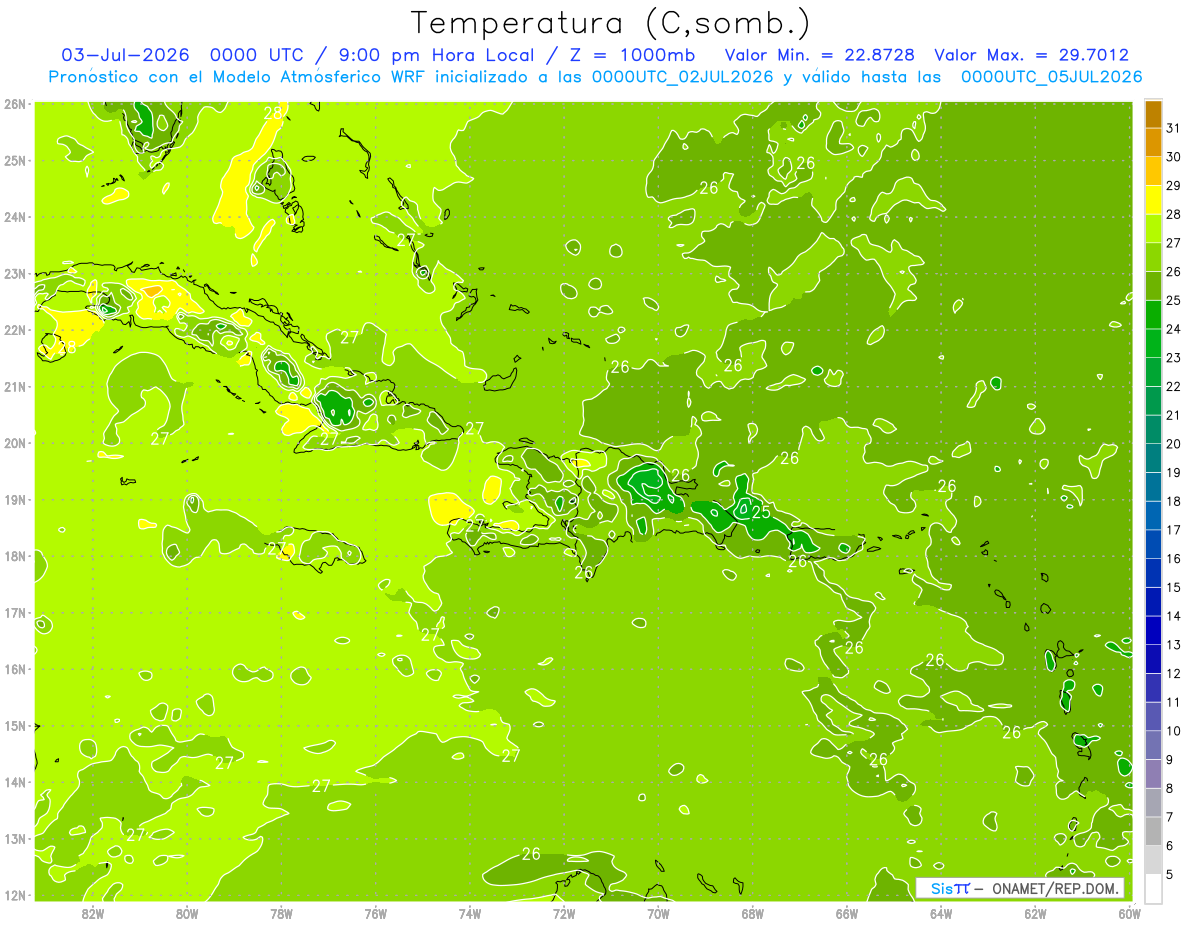
Task: Click the colorbar legend value 20
Action: 1173,444
